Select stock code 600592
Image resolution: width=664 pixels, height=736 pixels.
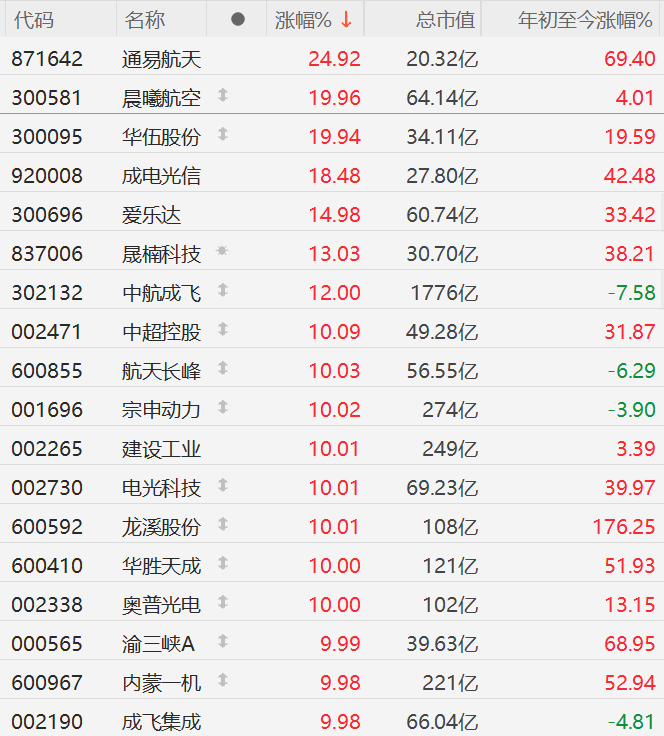pyautogui.click(x=47, y=527)
